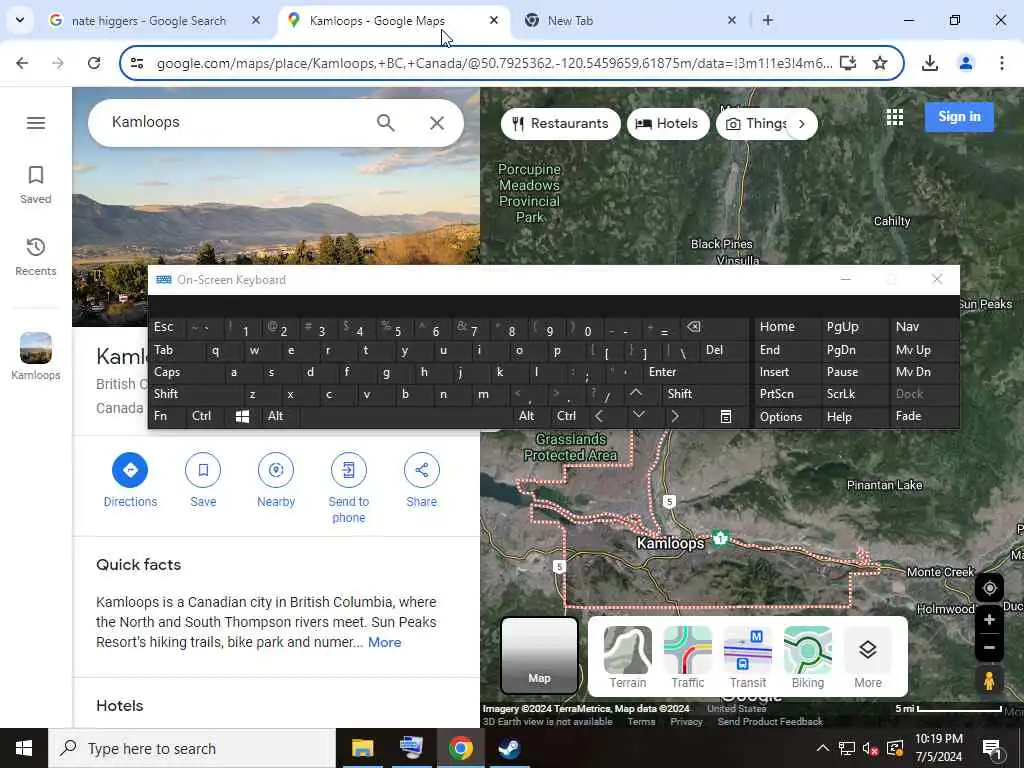Send Kamloops to phone
The width and height of the screenshot is (1024, 768).
349,488
